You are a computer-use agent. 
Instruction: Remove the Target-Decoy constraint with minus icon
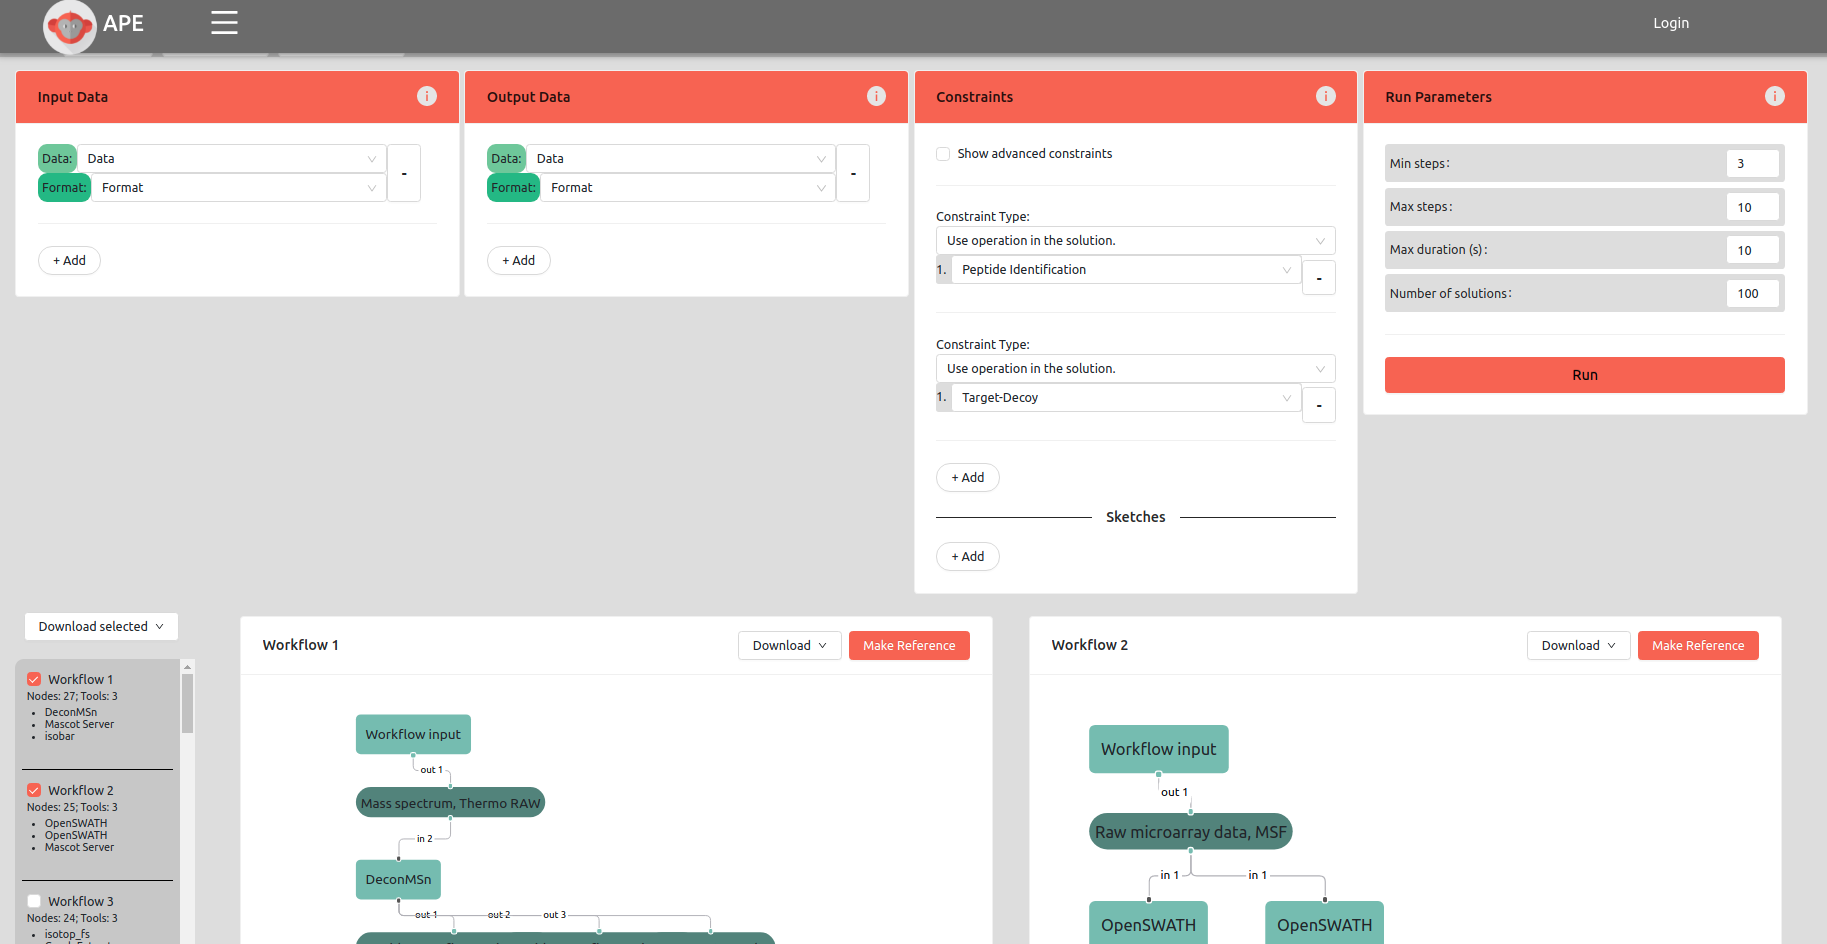1318,405
